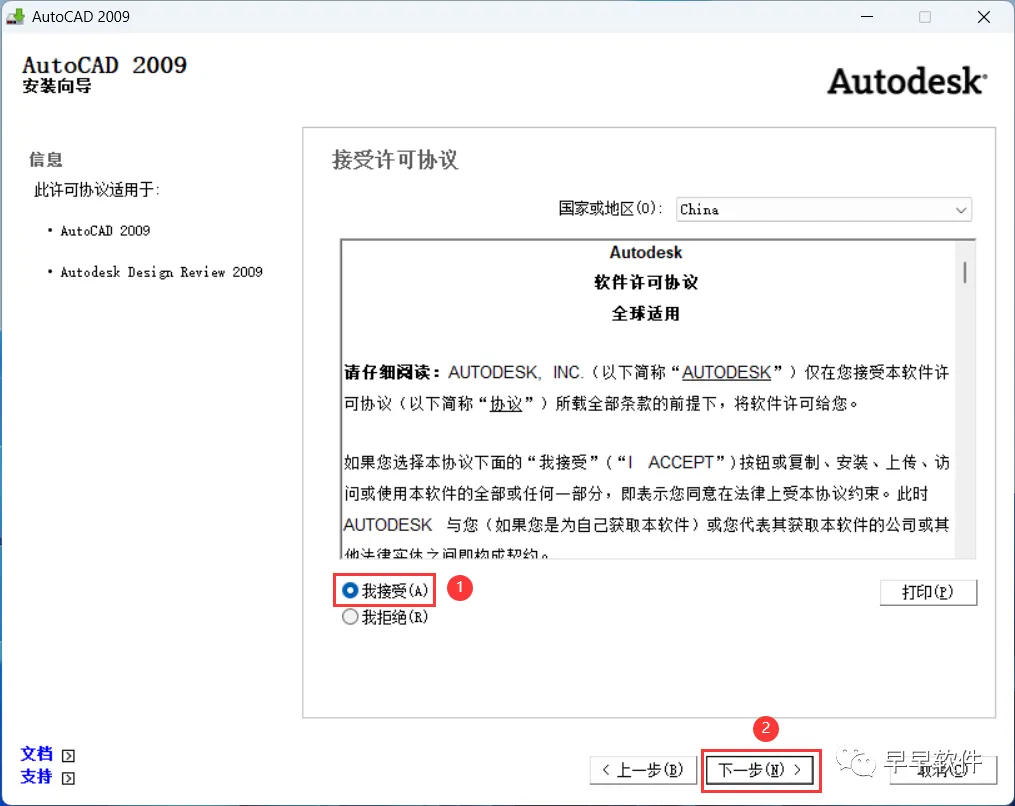Open the 国家或地区 China dropdown

coord(823,210)
